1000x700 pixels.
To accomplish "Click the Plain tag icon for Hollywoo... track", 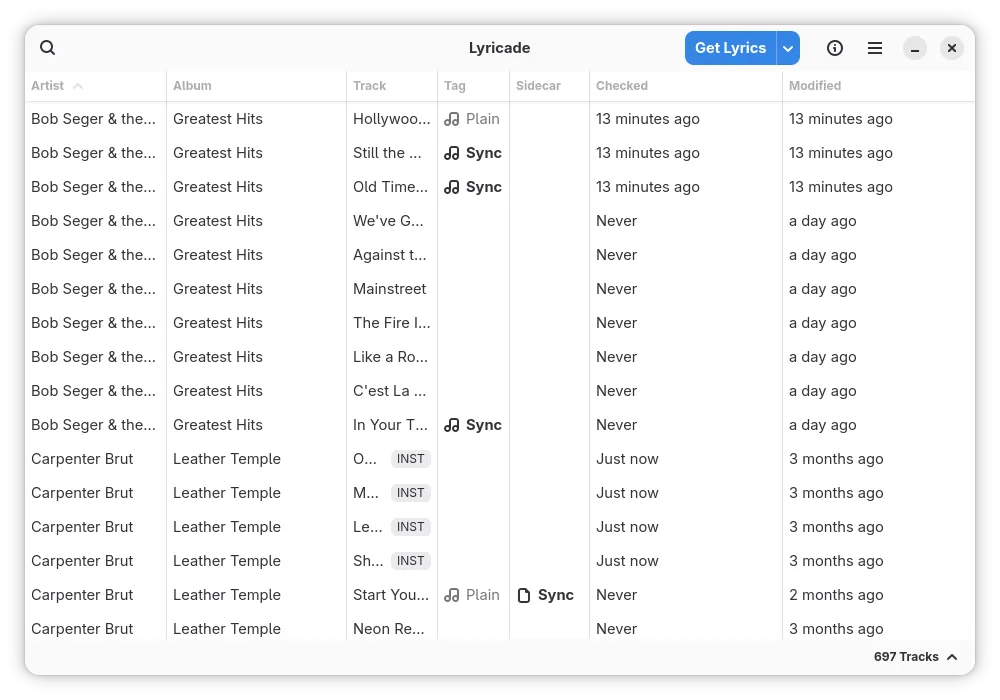I will 452,119.
